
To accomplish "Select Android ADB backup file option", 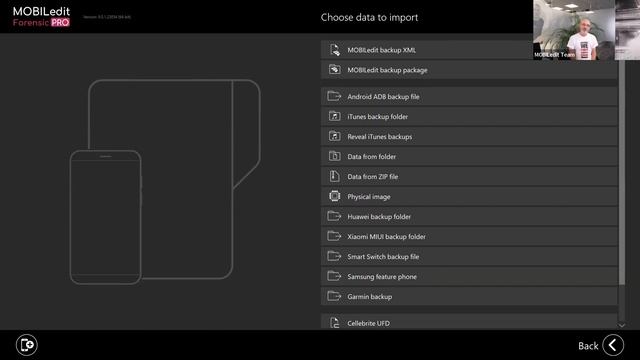I will [469, 96].
